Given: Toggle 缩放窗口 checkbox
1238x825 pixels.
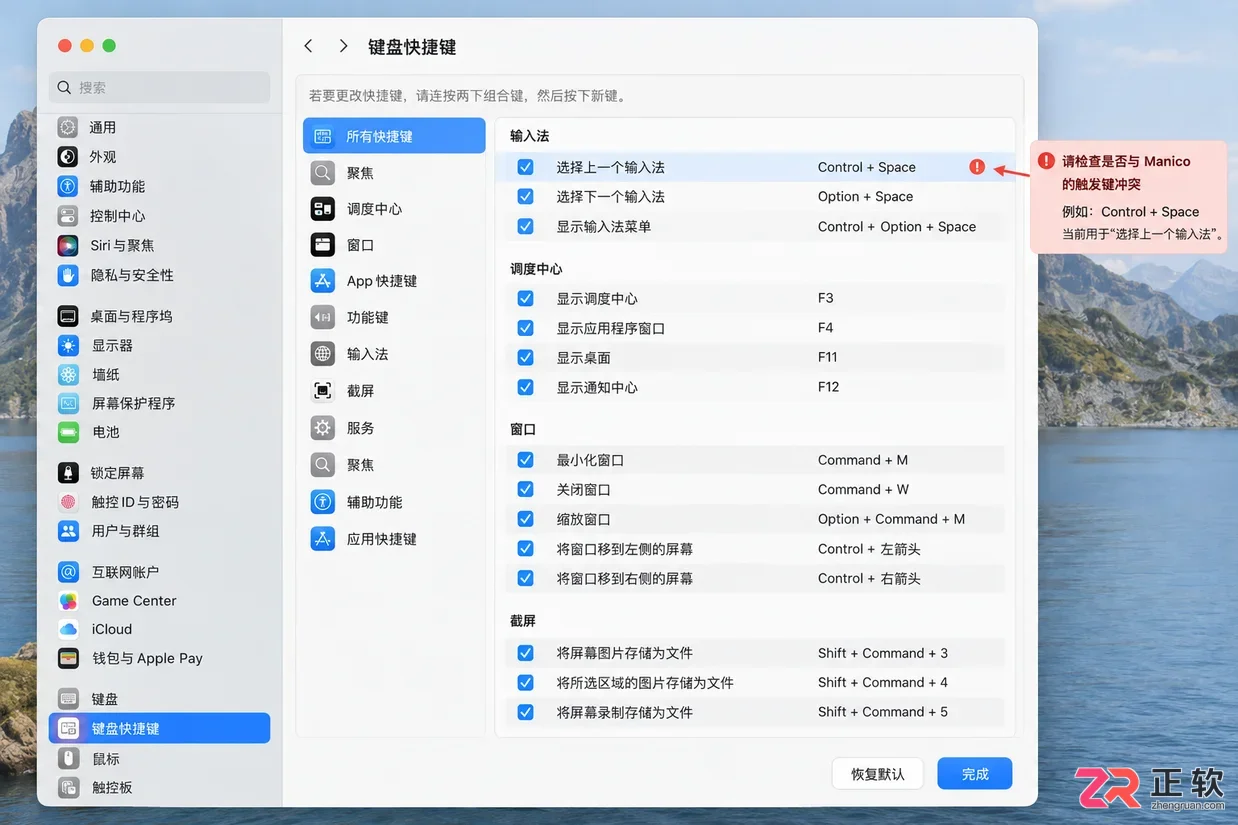Looking at the screenshot, I should tap(525, 519).
